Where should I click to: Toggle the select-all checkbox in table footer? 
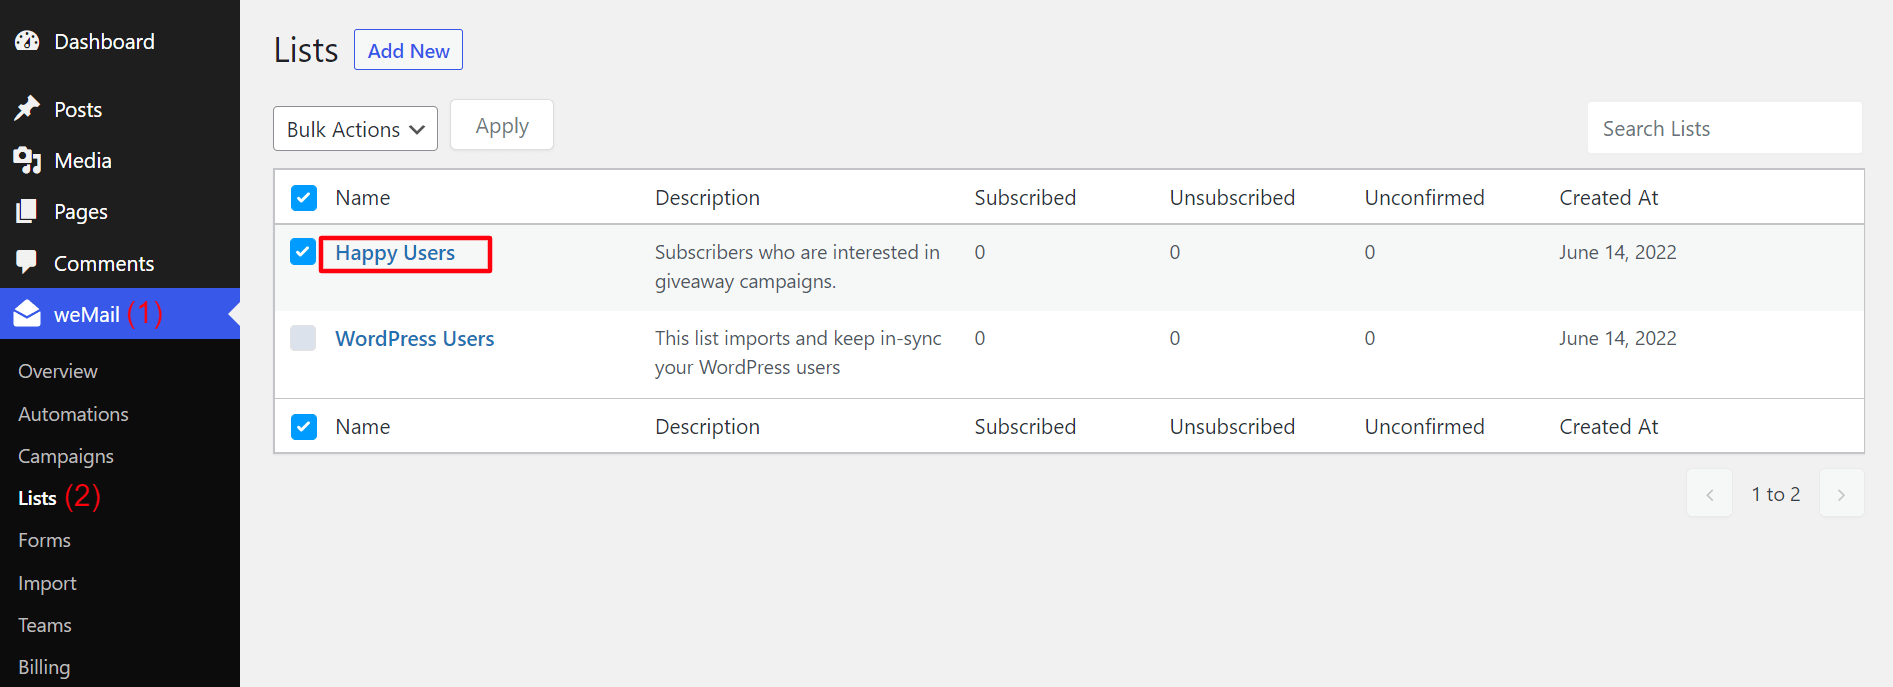pos(304,427)
